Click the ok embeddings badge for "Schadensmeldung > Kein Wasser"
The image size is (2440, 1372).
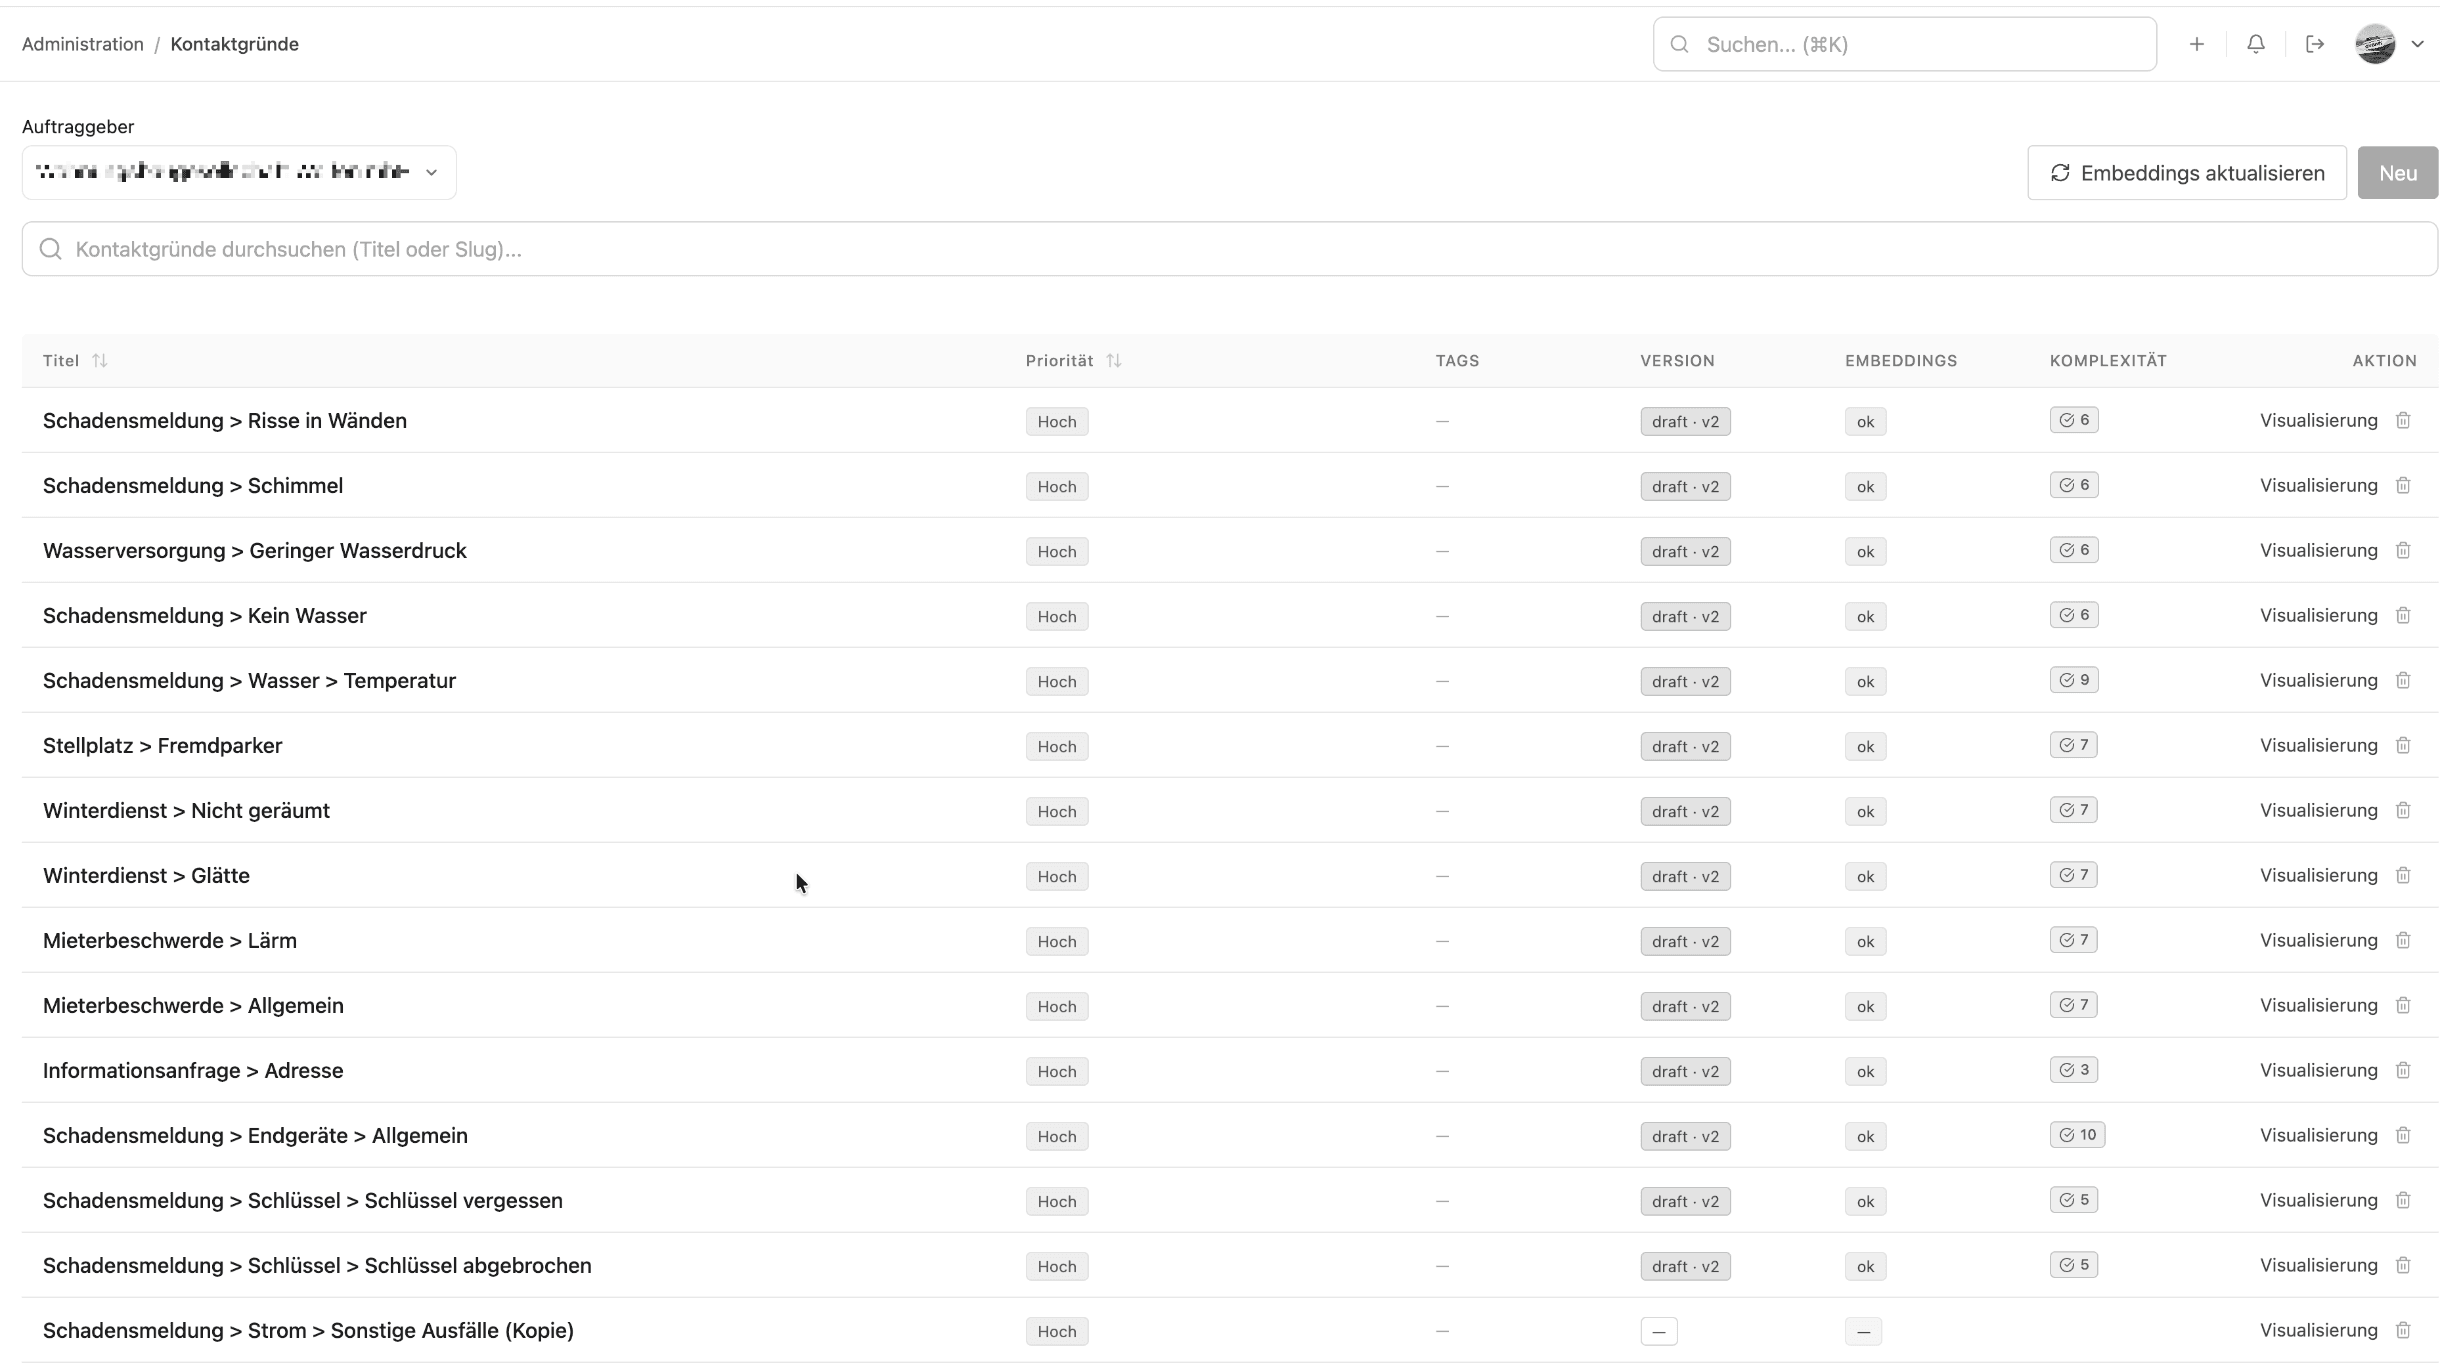coord(1864,616)
